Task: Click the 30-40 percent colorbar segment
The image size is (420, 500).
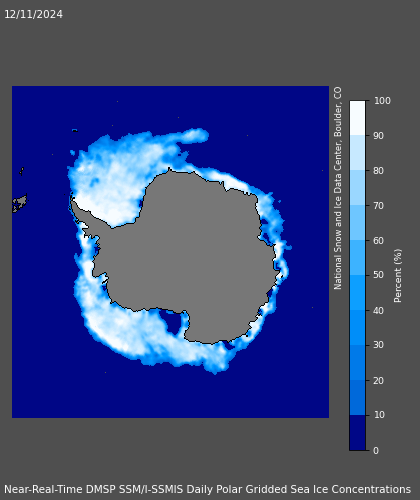Action: click(x=357, y=328)
